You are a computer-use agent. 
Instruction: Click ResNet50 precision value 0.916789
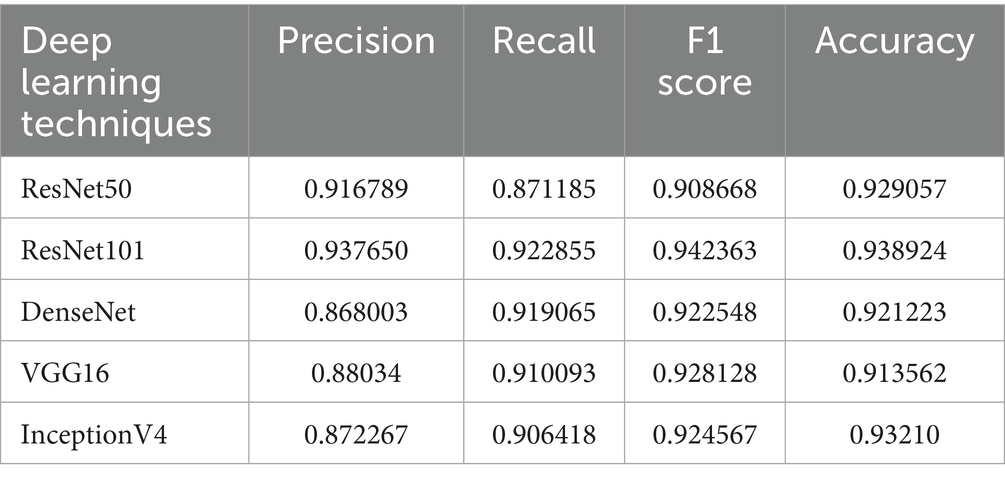tap(356, 187)
